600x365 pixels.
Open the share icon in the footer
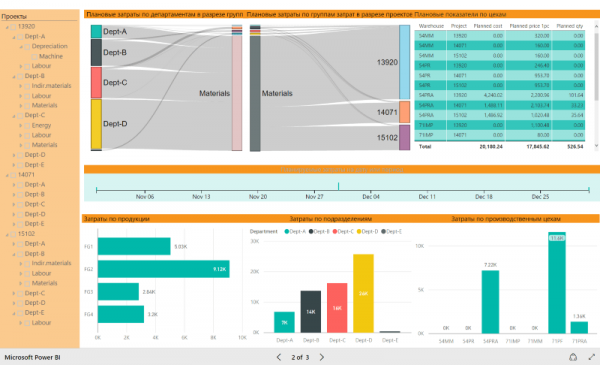pos(573,357)
